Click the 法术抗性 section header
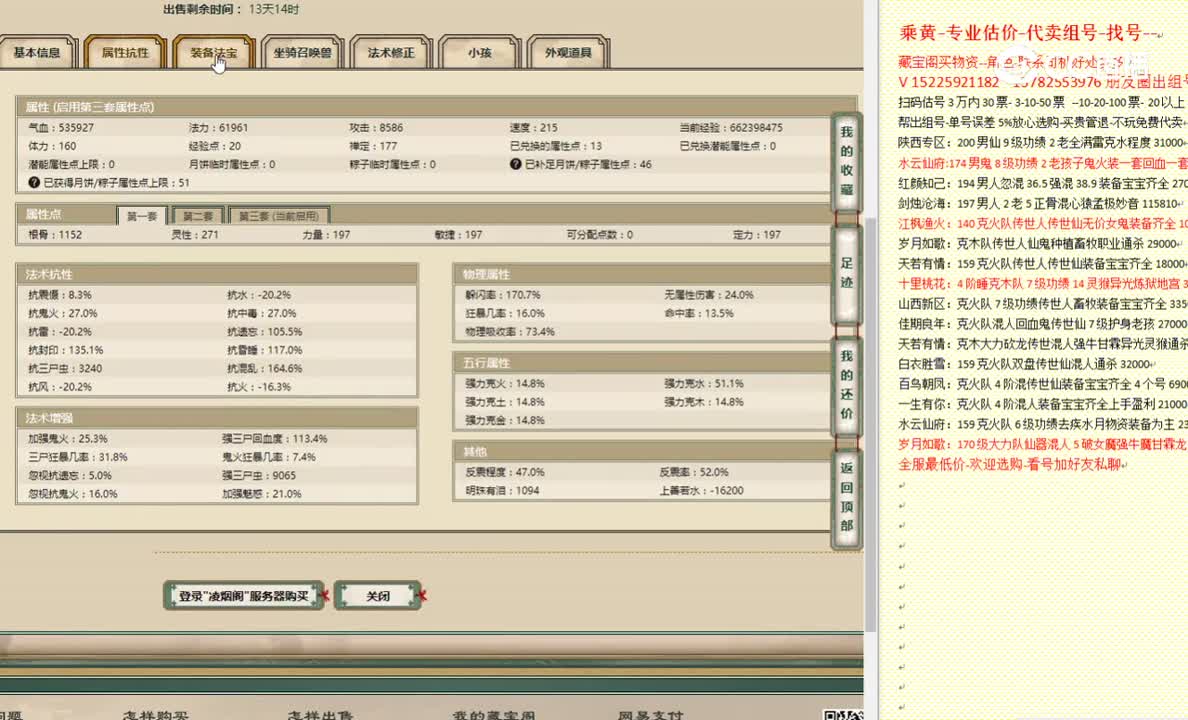The width and height of the screenshot is (1188, 720). [x=217, y=274]
